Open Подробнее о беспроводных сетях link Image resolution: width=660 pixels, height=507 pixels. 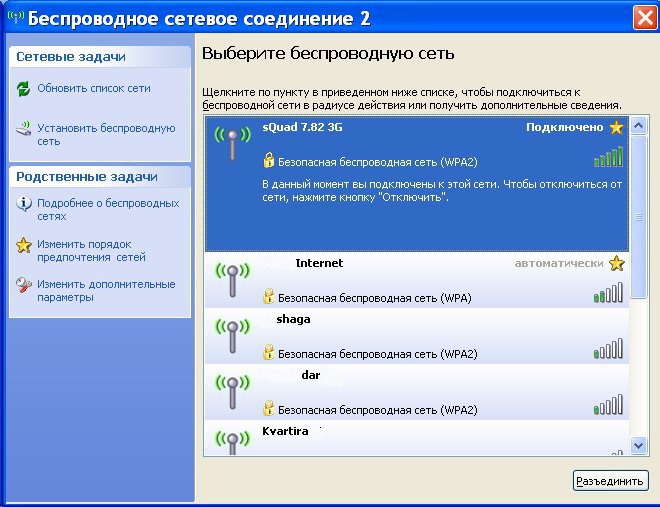click(x=108, y=210)
